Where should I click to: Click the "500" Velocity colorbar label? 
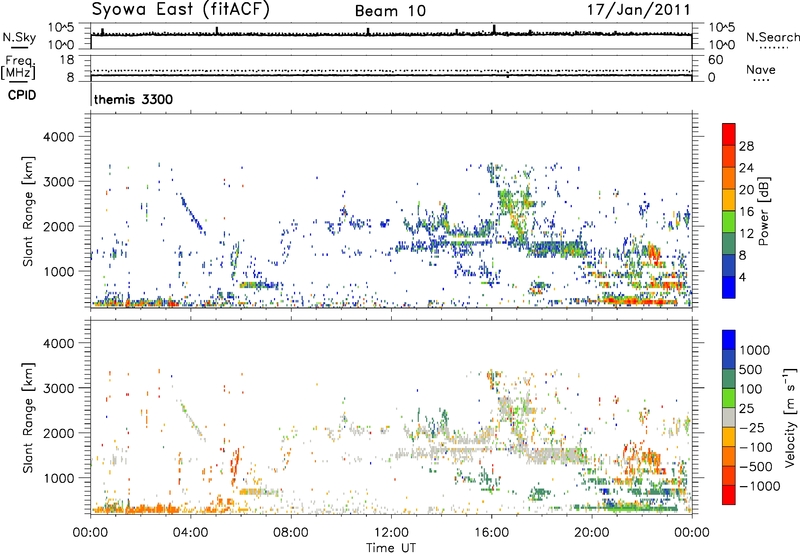coord(750,370)
